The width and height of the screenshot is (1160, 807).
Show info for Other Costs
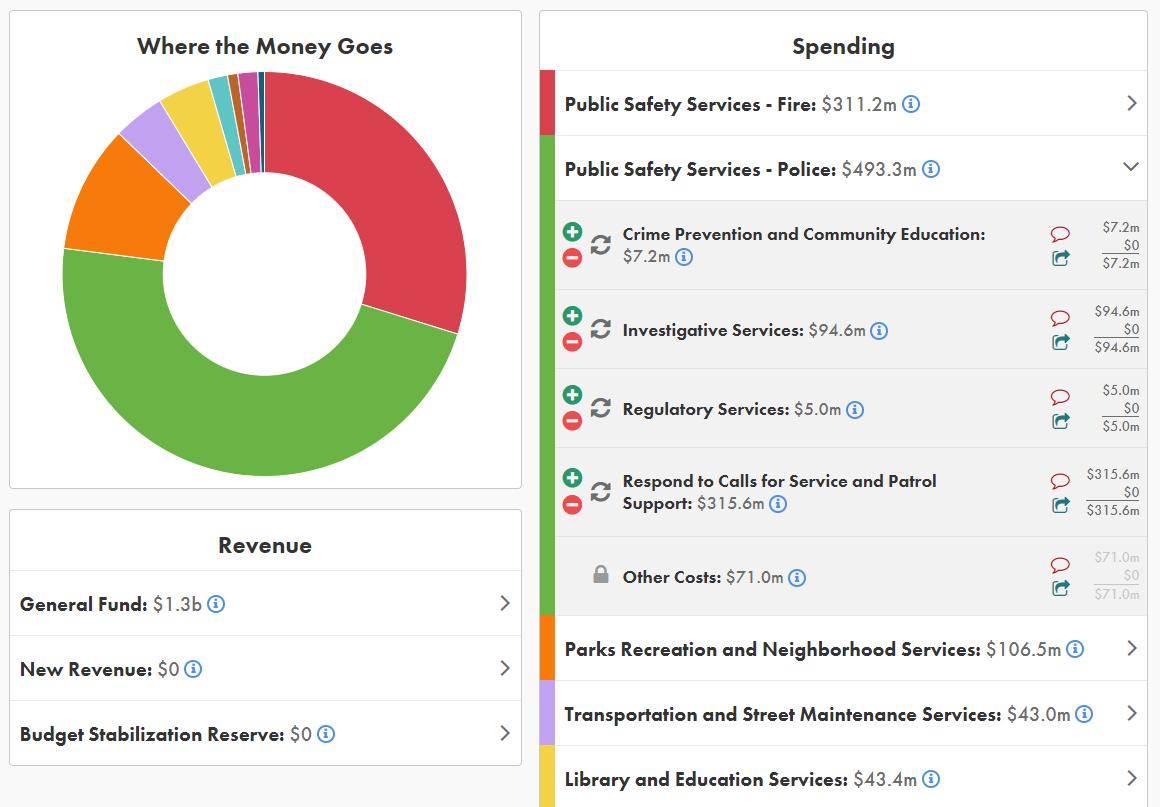[x=797, y=578]
